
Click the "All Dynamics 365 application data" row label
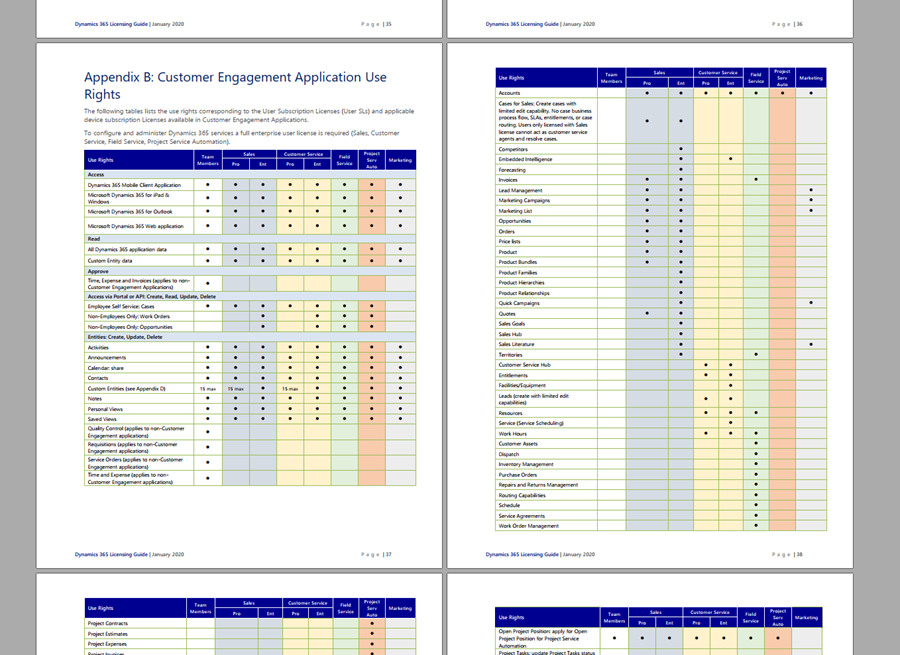(x=127, y=250)
